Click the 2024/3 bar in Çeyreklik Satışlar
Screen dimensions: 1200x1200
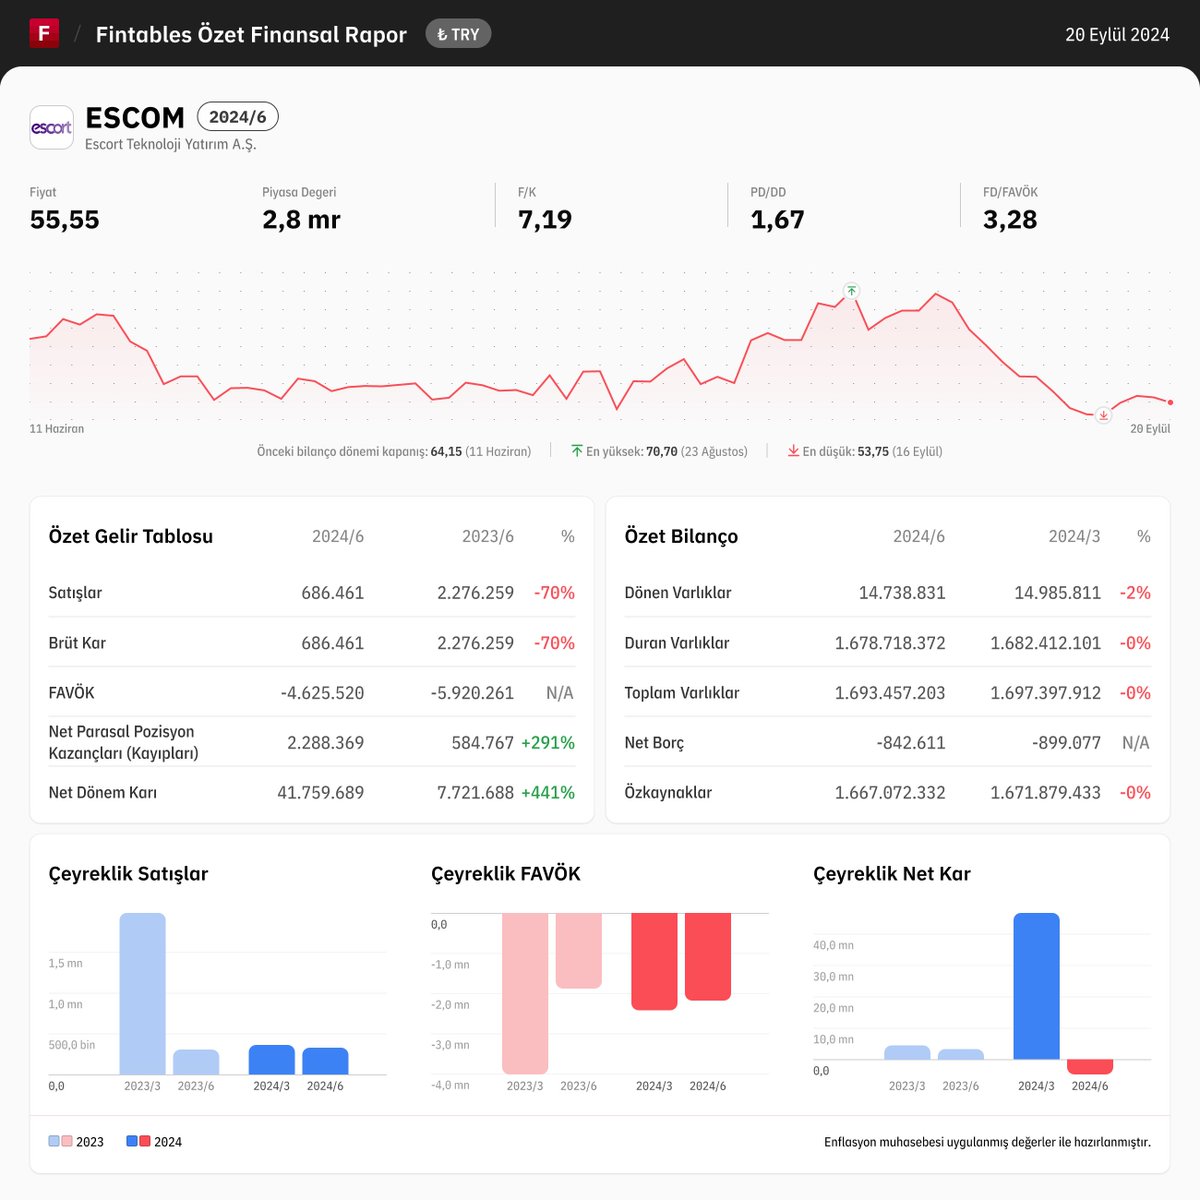click(271, 1060)
